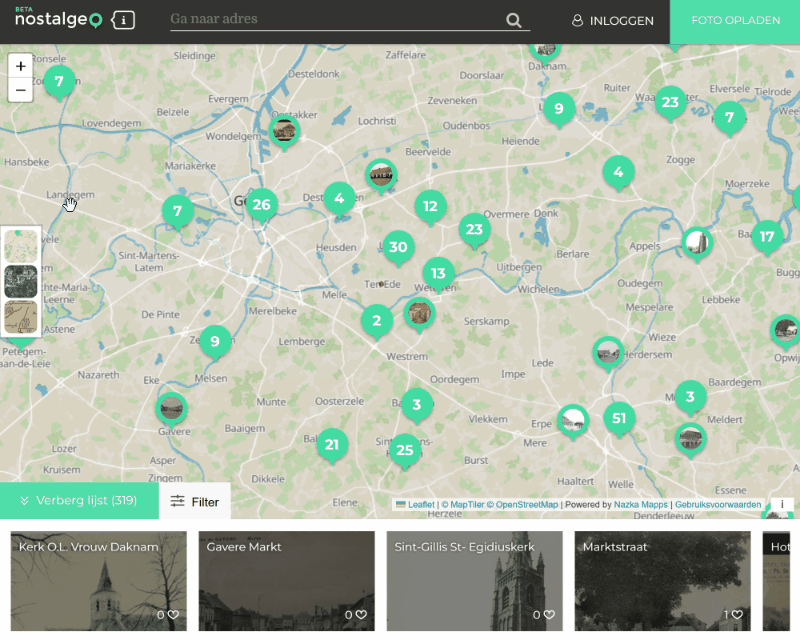Click the search magnifier icon
800x640 pixels.
tap(514, 21)
